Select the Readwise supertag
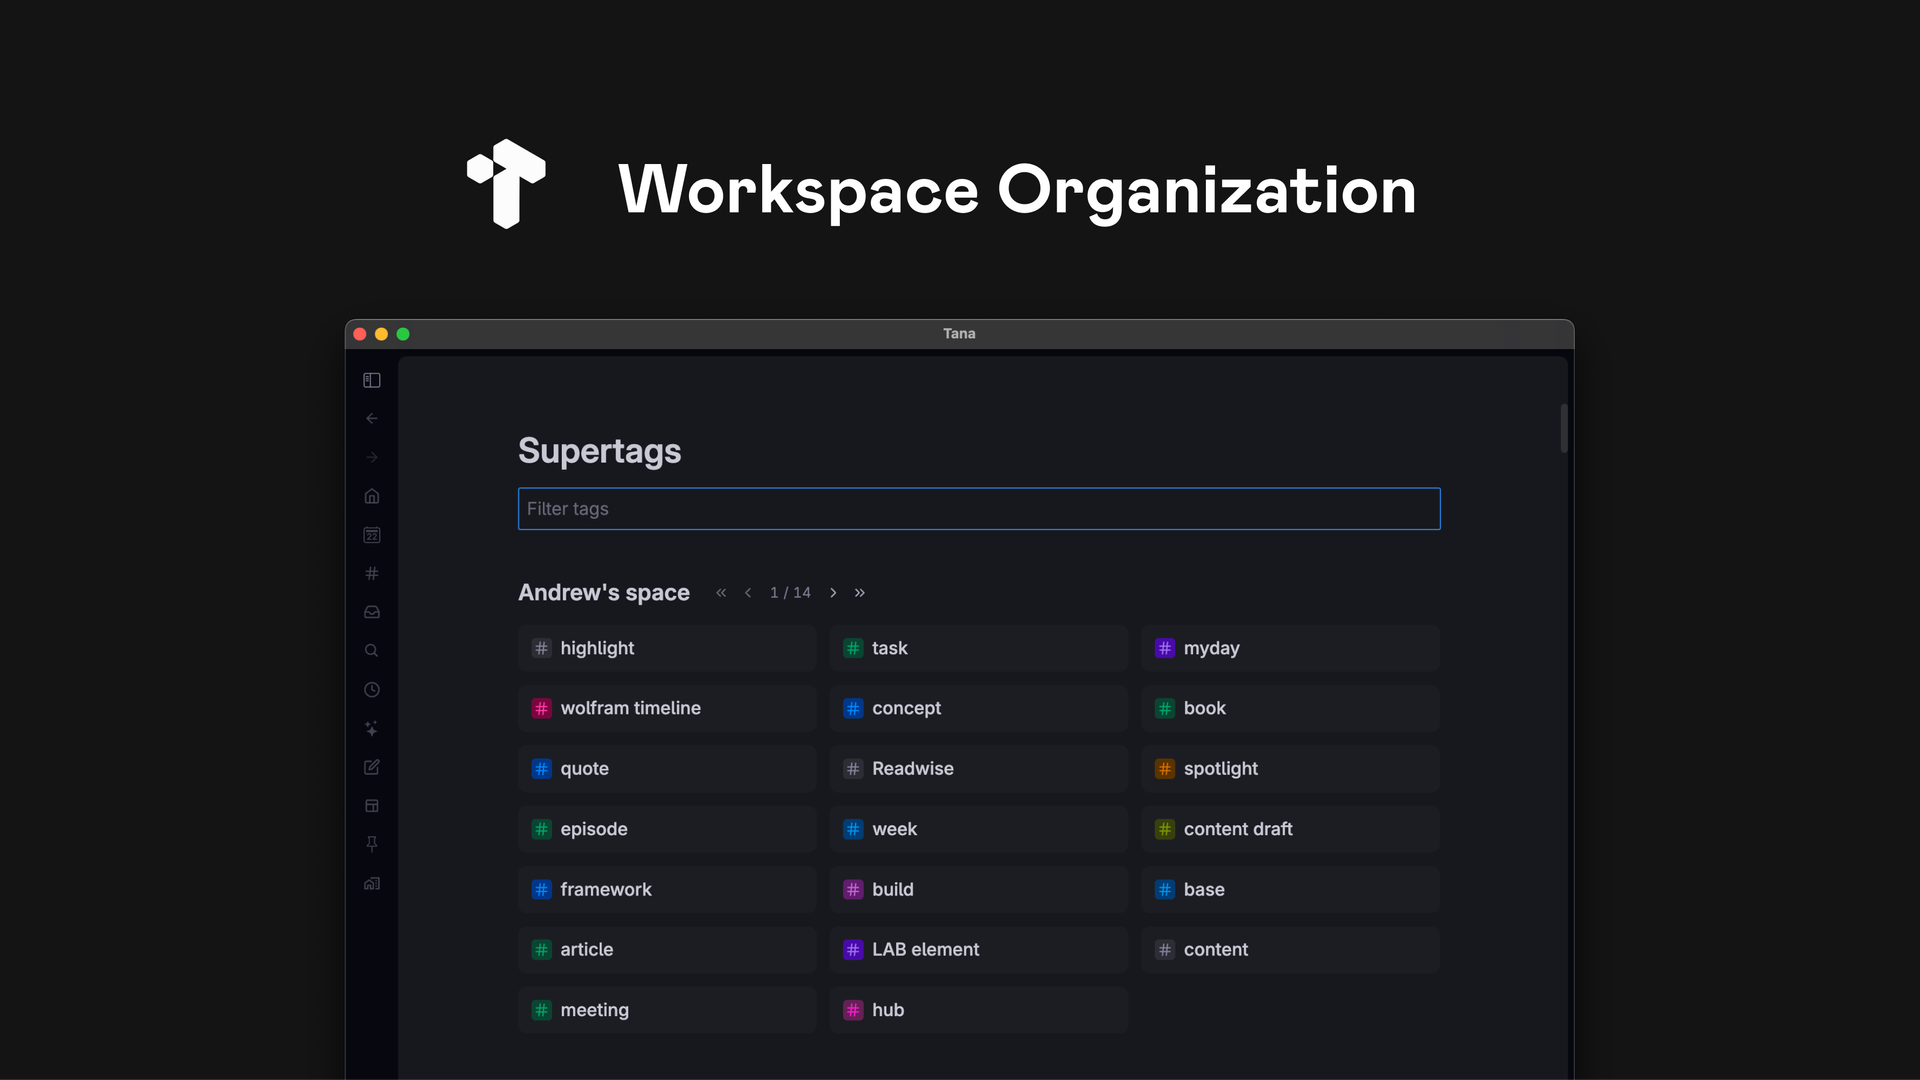This screenshot has height=1080, width=1920. point(979,769)
